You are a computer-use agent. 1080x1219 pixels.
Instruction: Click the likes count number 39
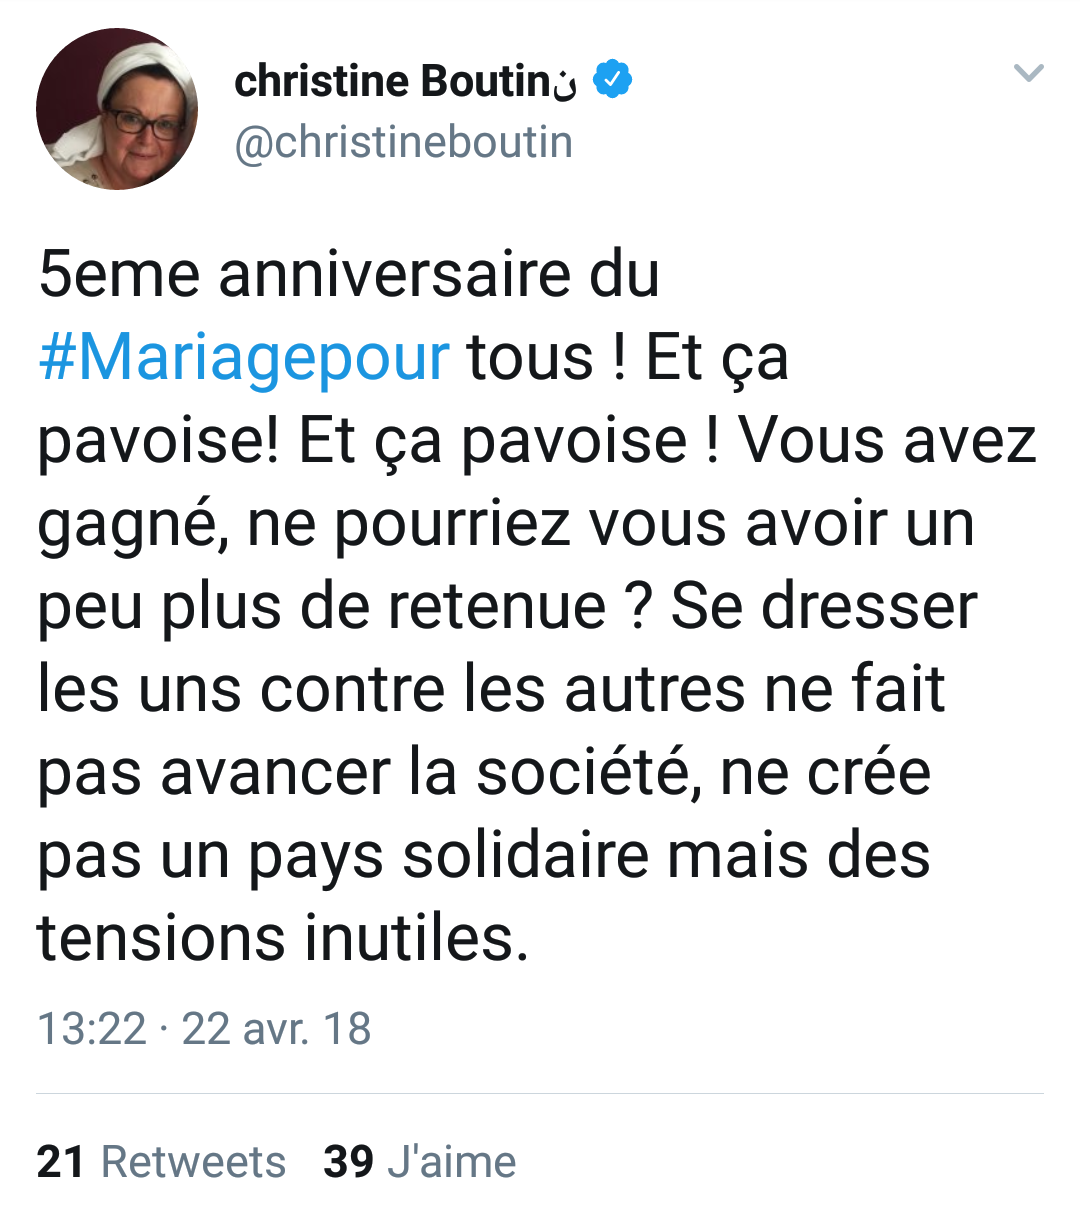[348, 1162]
